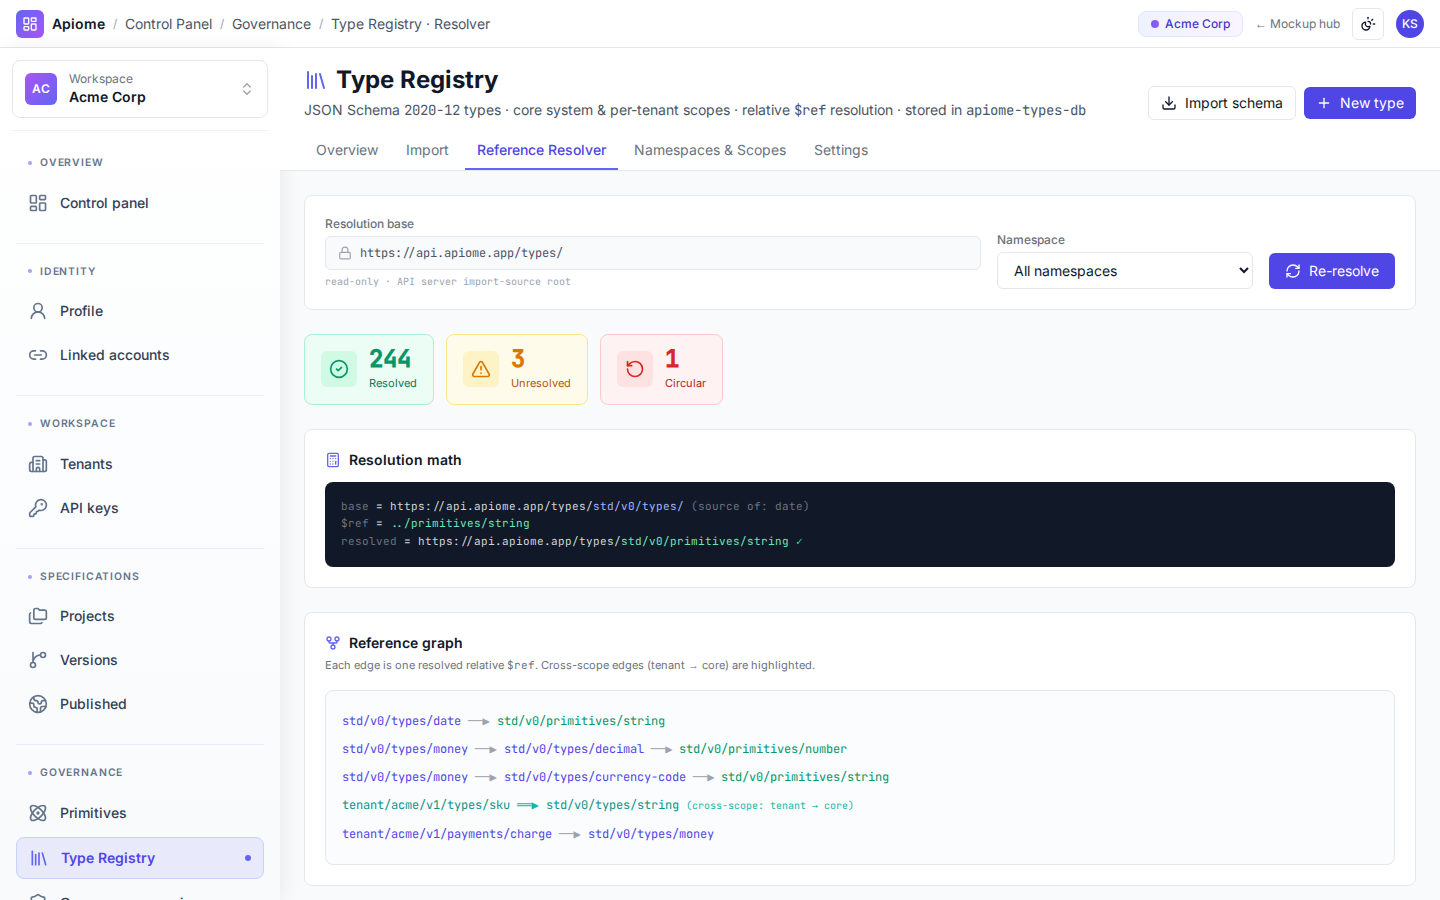Click the Tenants building icon

38,464
